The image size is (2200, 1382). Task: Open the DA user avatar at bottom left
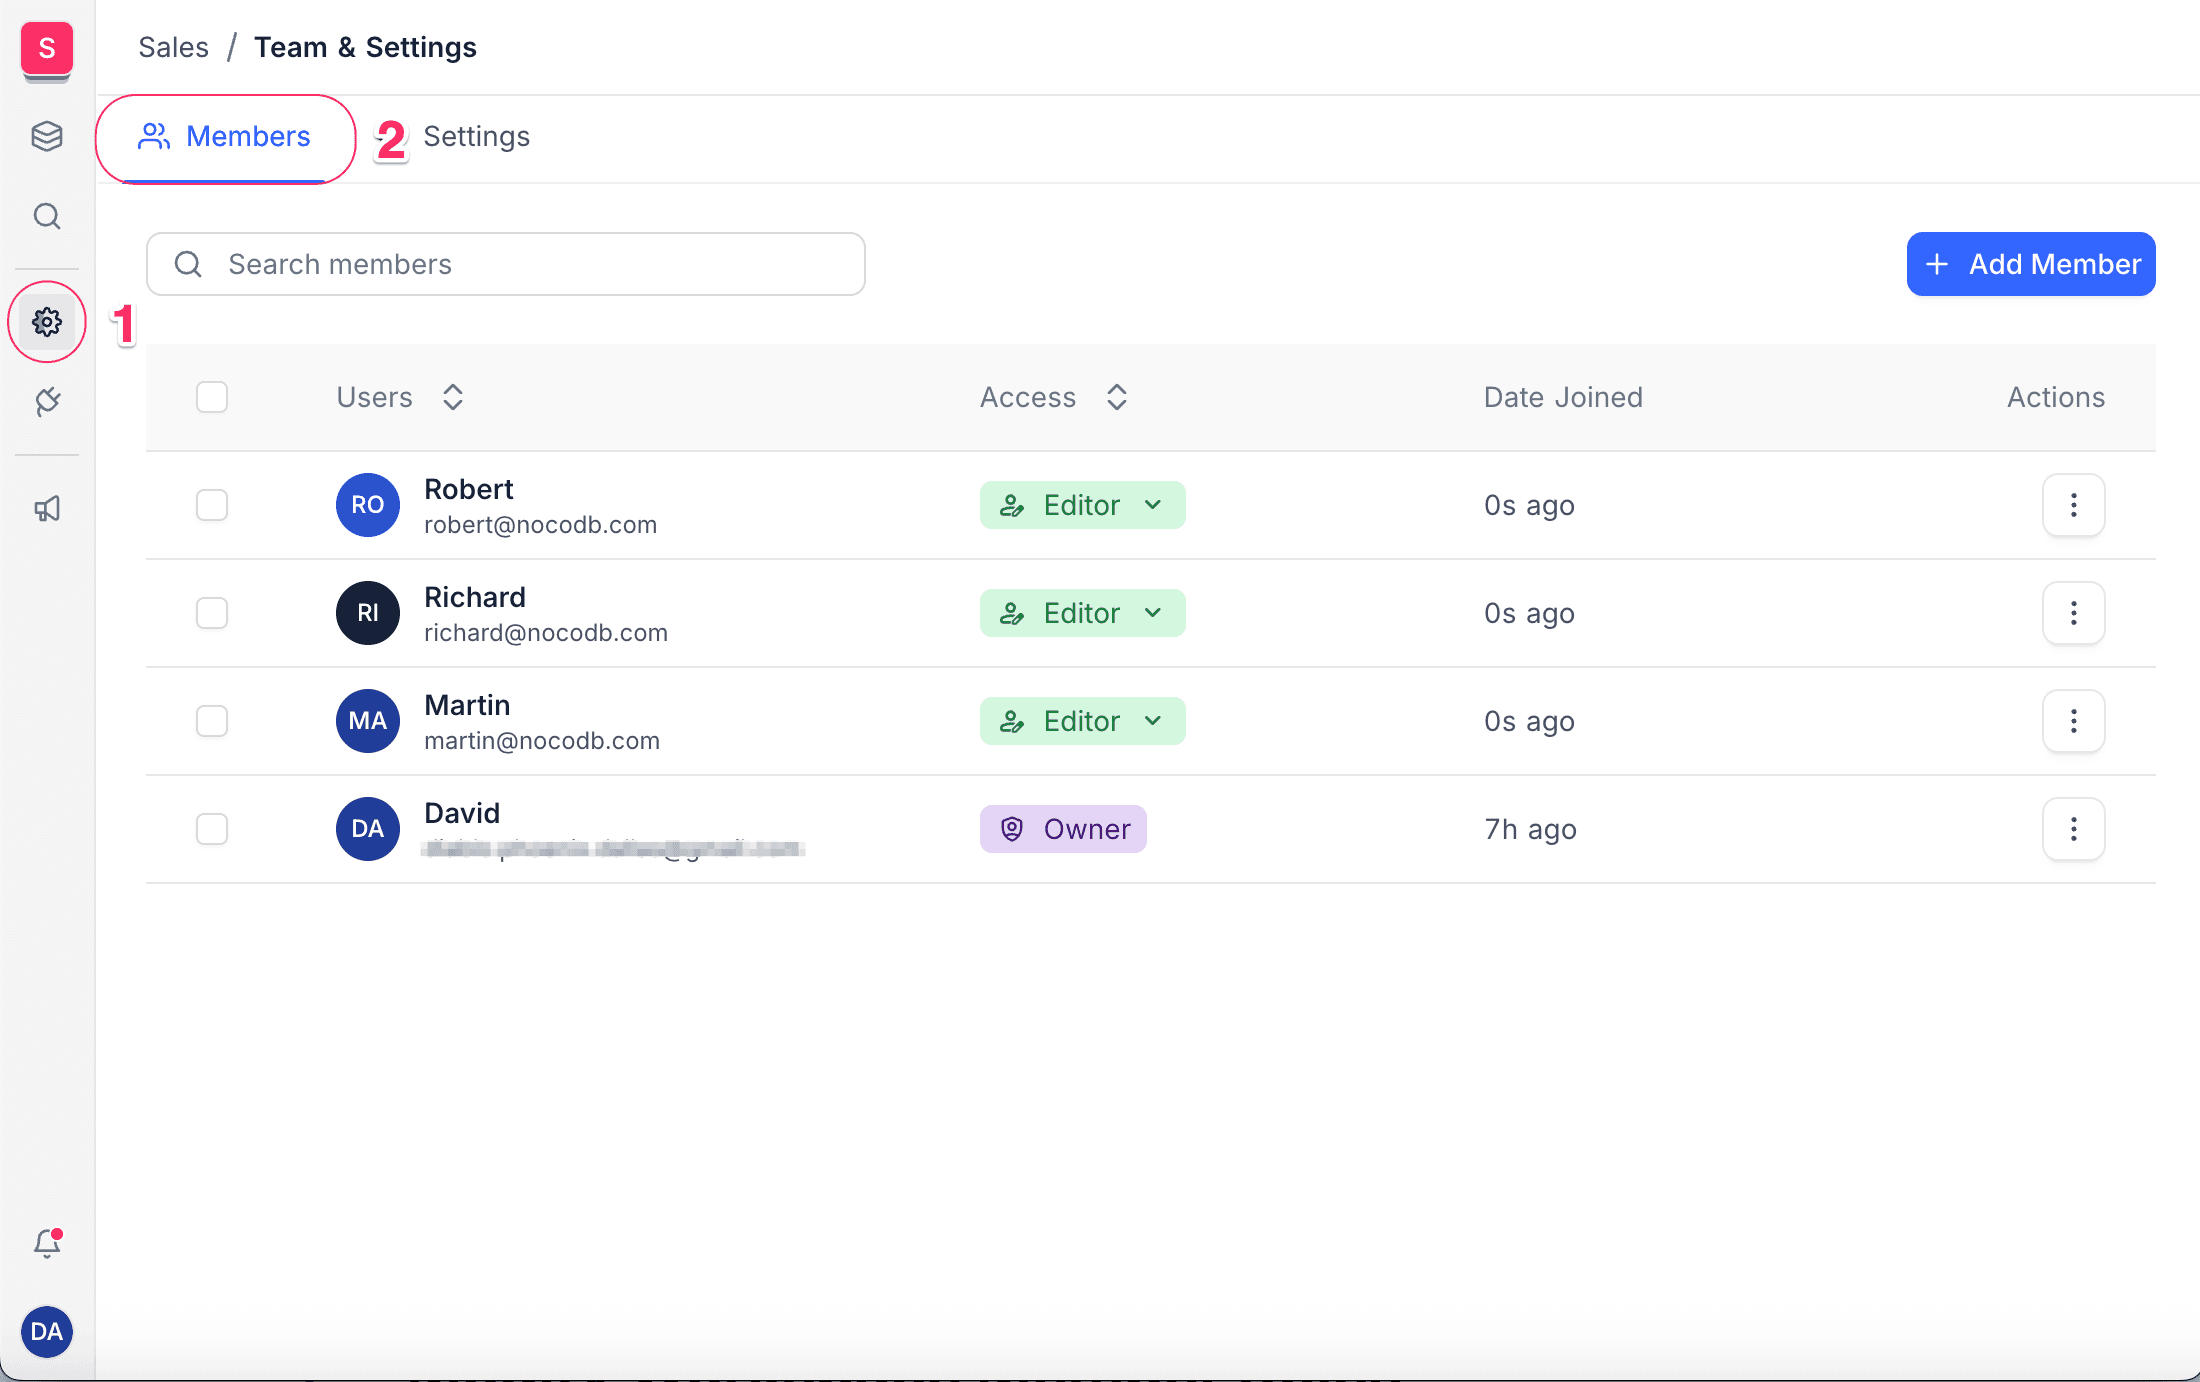point(47,1331)
